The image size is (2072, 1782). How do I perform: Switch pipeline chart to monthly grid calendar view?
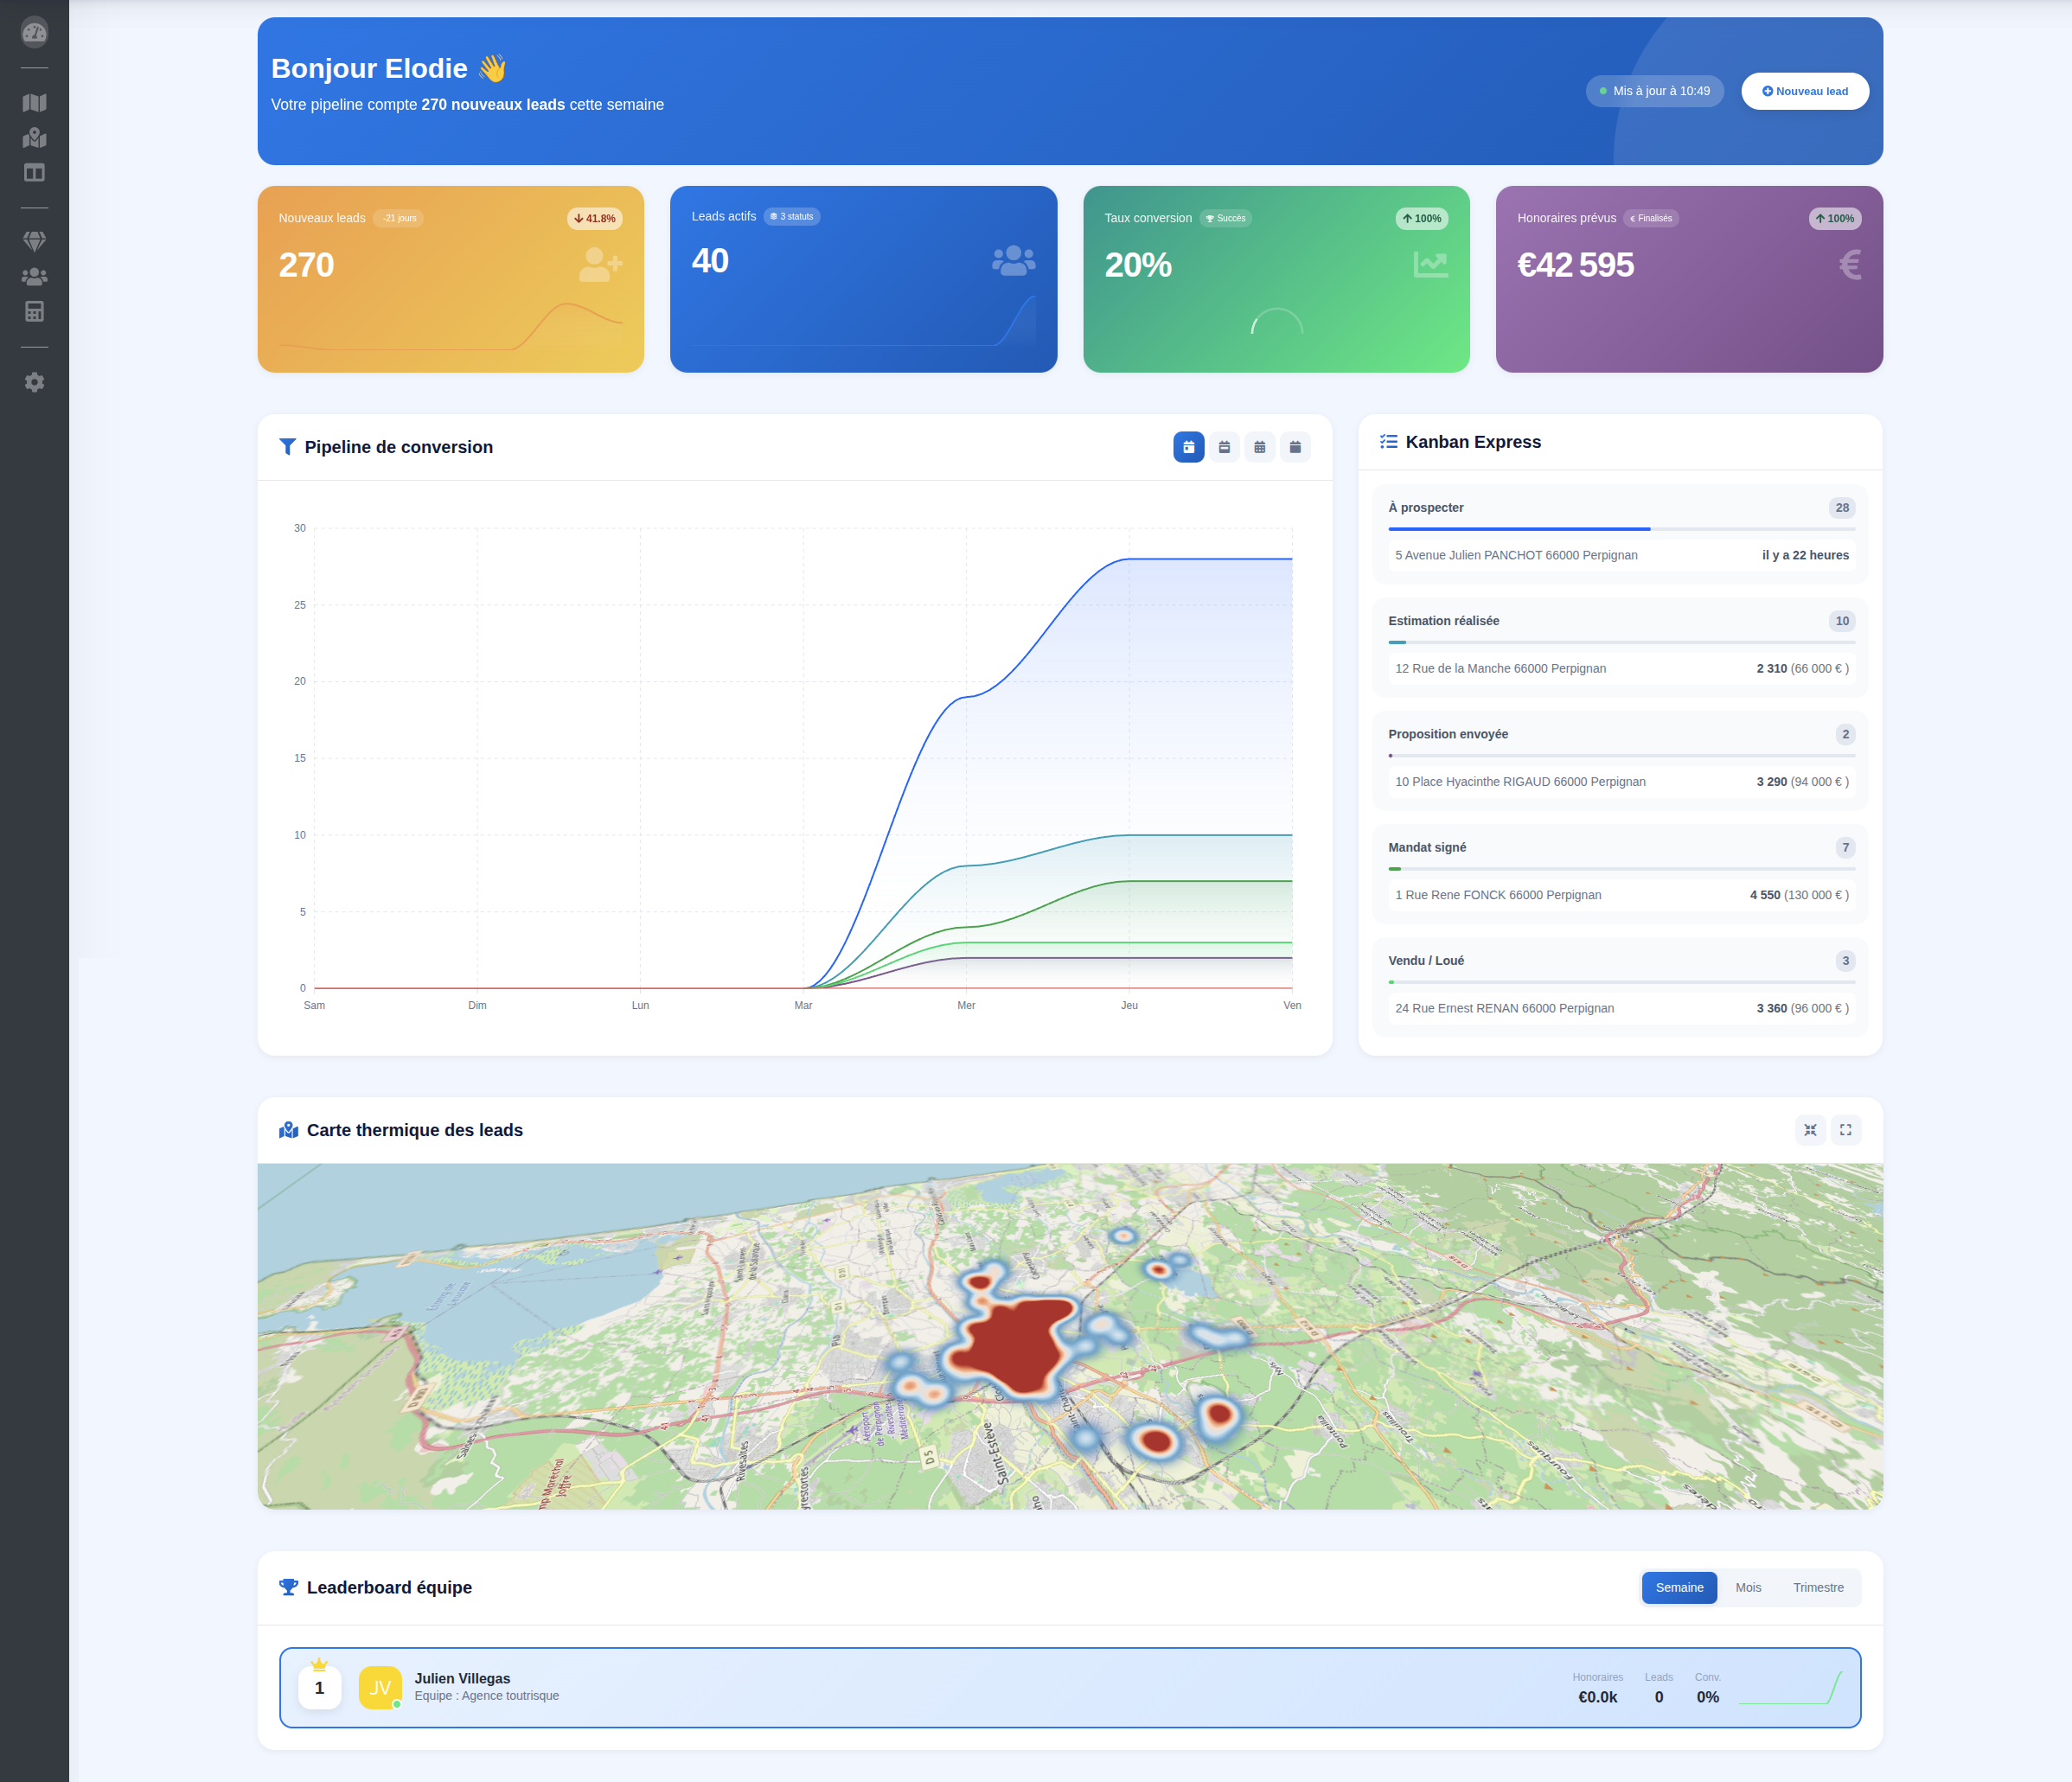click(1259, 447)
